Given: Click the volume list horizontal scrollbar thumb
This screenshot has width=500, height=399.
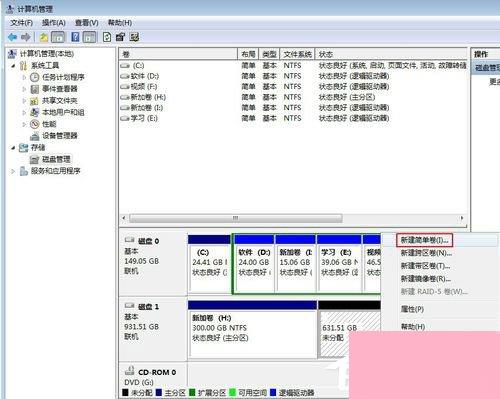Looking at the screenshot, I should [236, 218].
